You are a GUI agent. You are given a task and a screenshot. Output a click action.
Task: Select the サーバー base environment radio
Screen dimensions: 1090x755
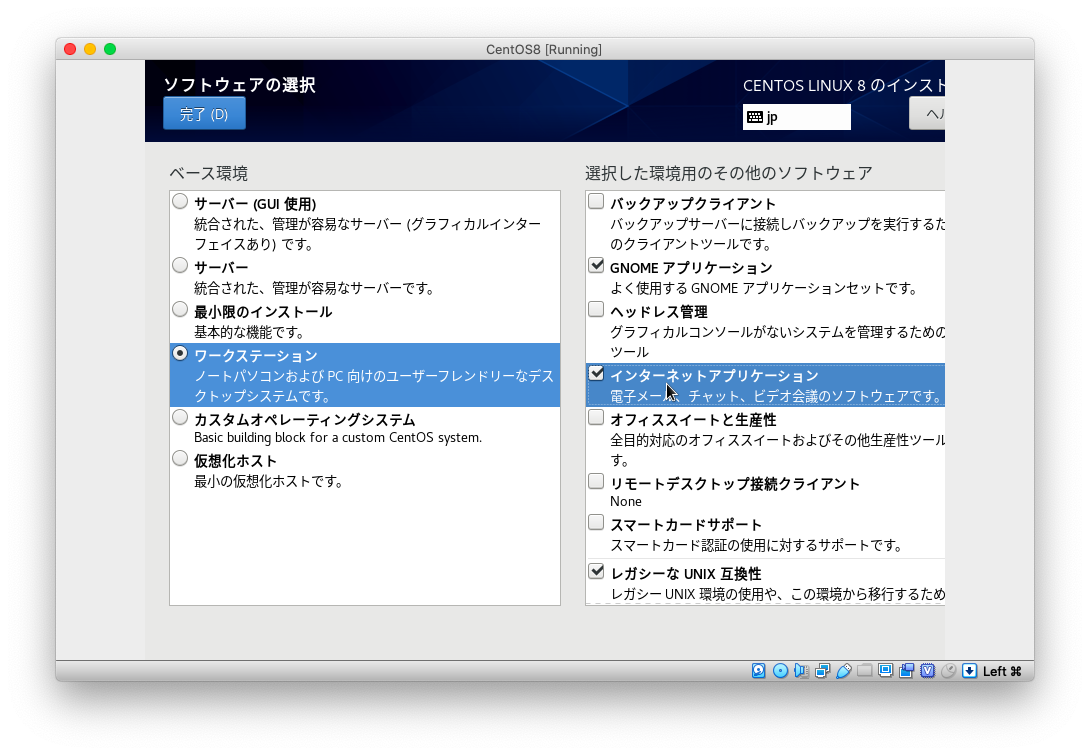tap(180, 266)
